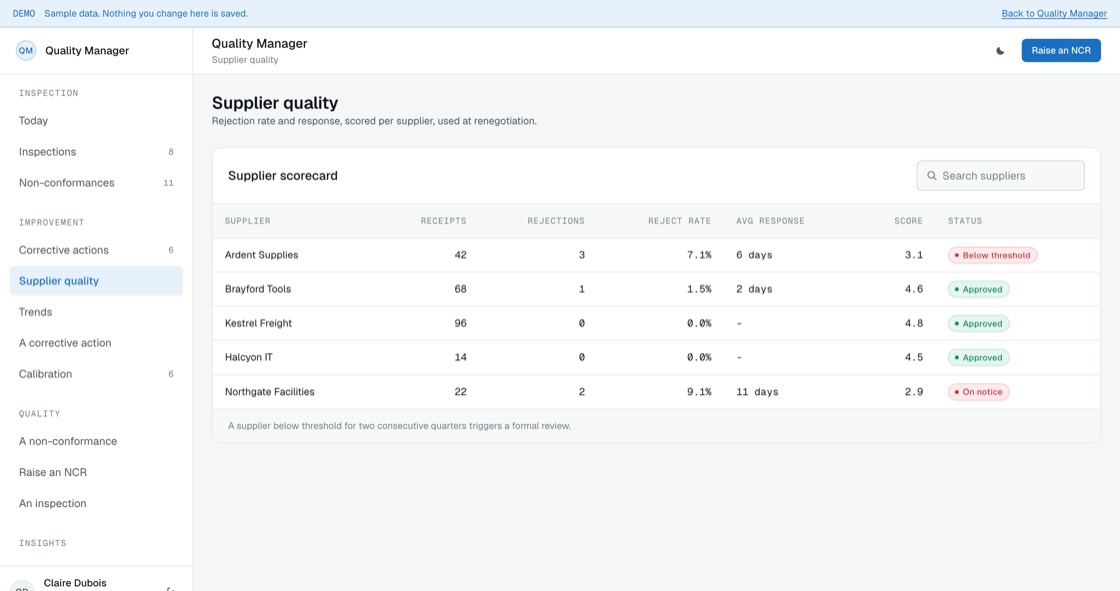Click the 9.1% reject rate value
The width and height of the screenshot is (1120, 591).
coord(699,392)
